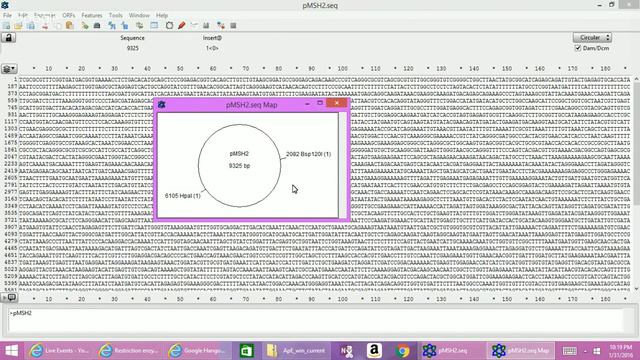The height and width of the screenshot is (360, 640).
Task: Switch to pMSH2.seq Map taskbar window
Action: pos(521,351)
